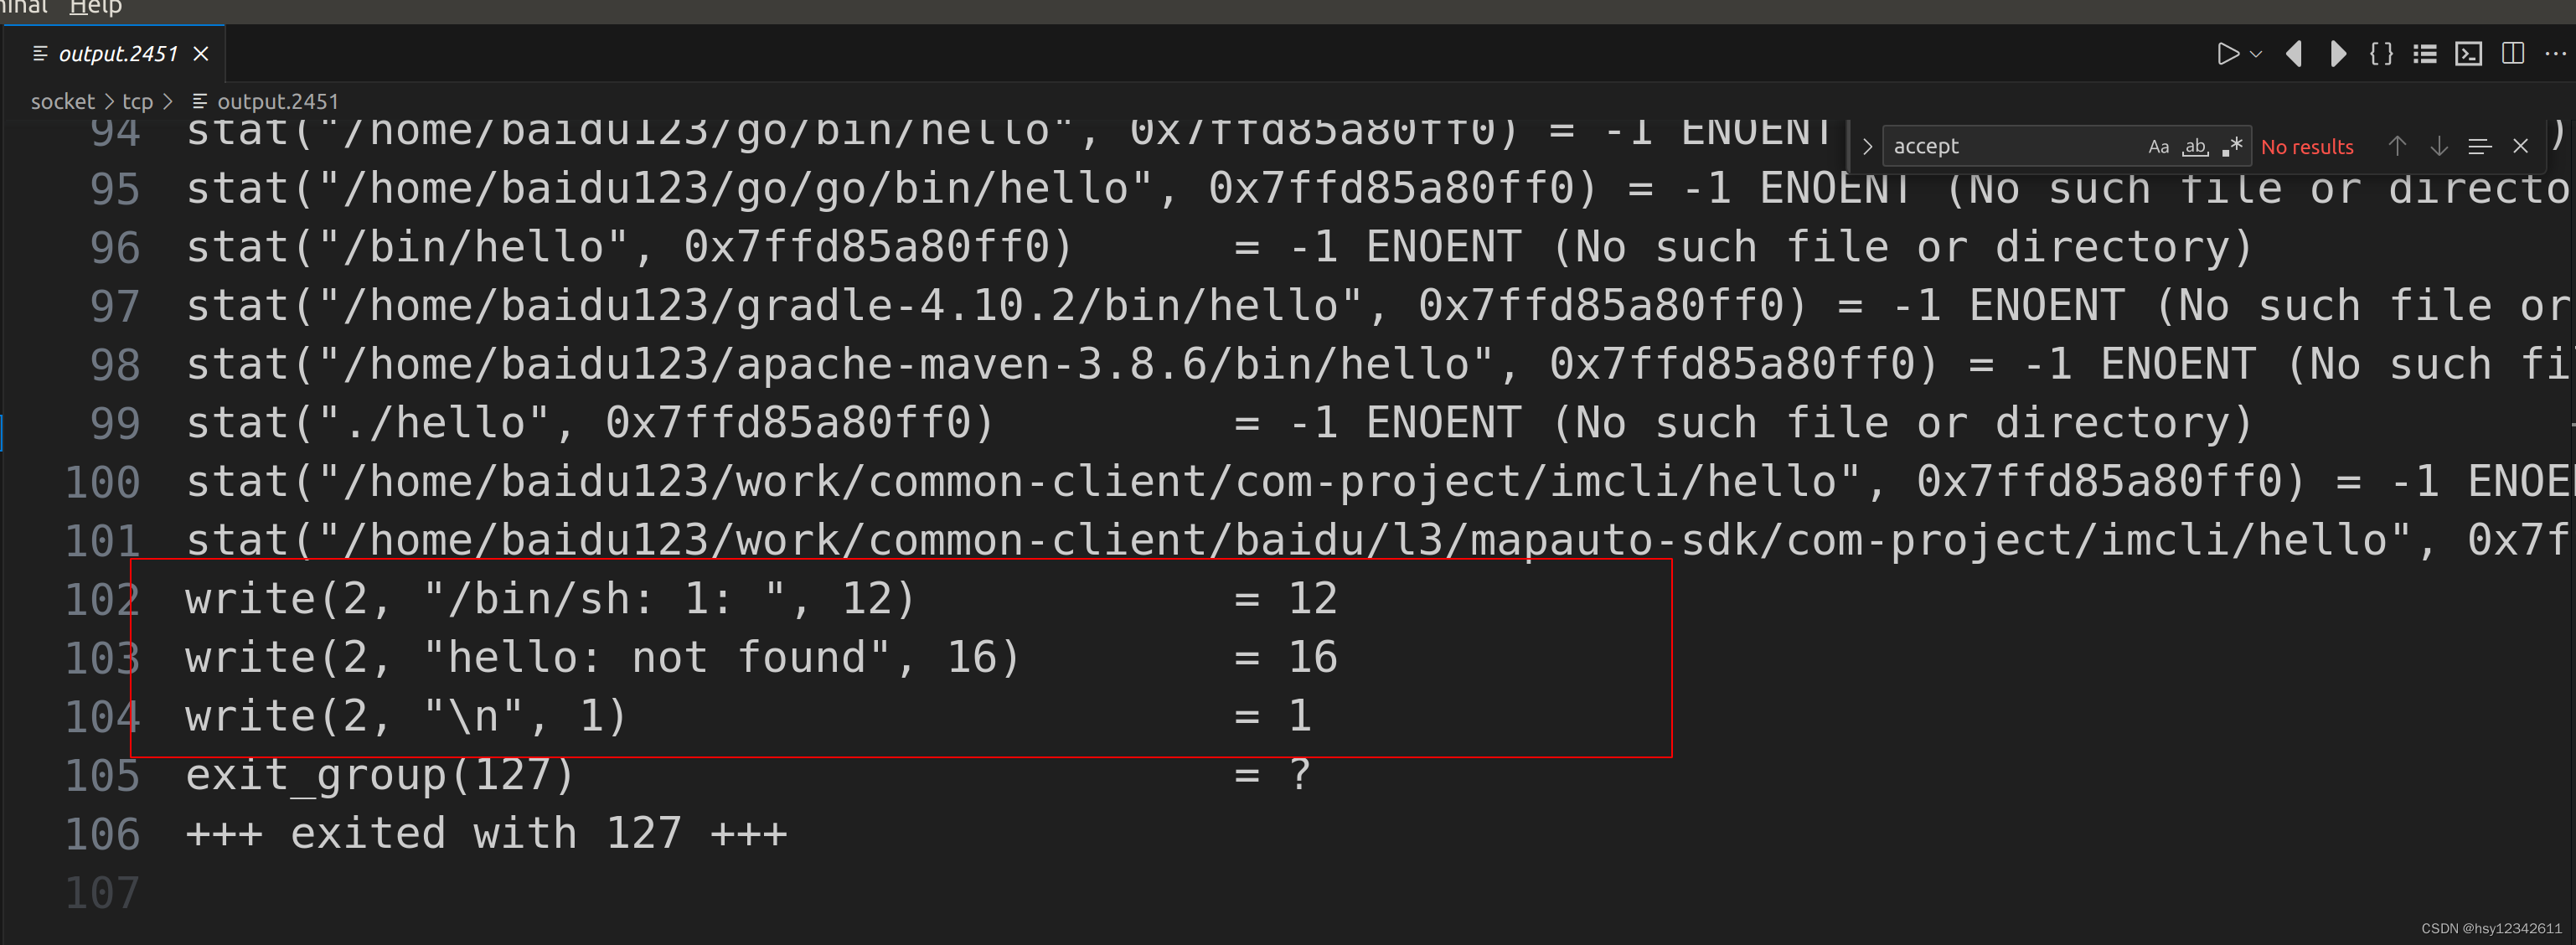Click the curly braces icon
Screen dimensions: 2576x945
(x=2382, y=54)
